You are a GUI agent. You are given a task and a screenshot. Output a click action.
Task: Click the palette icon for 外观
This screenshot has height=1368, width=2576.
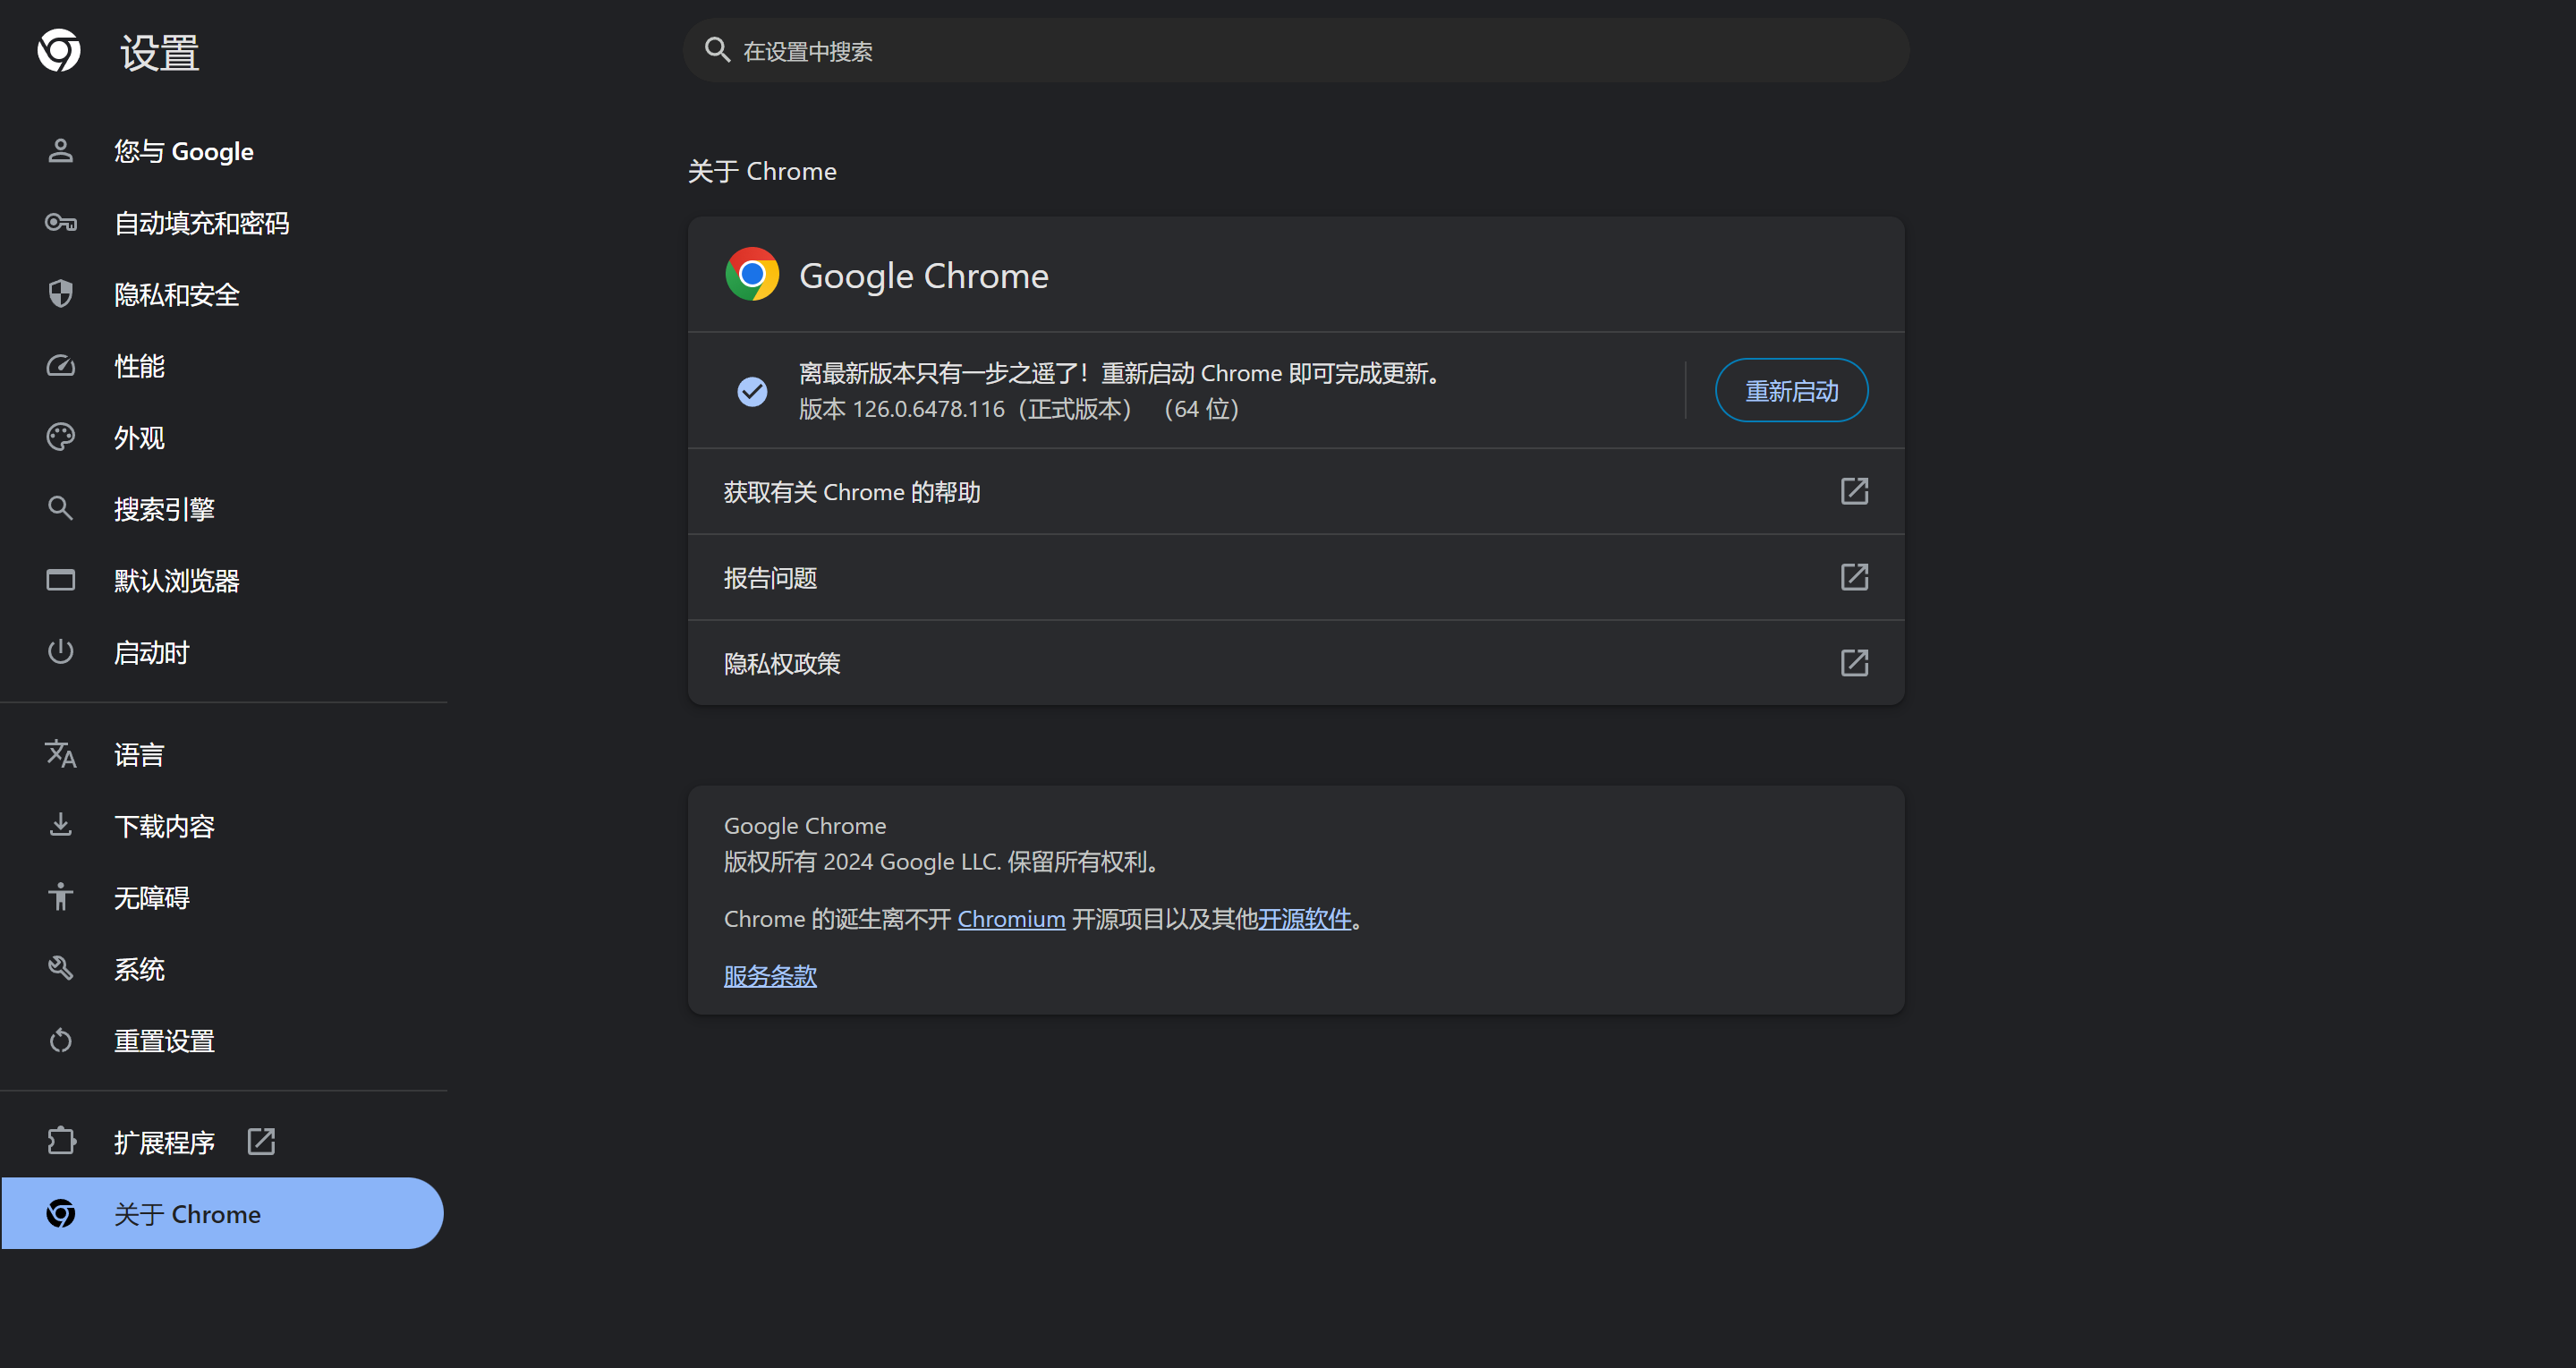point(61,438)
